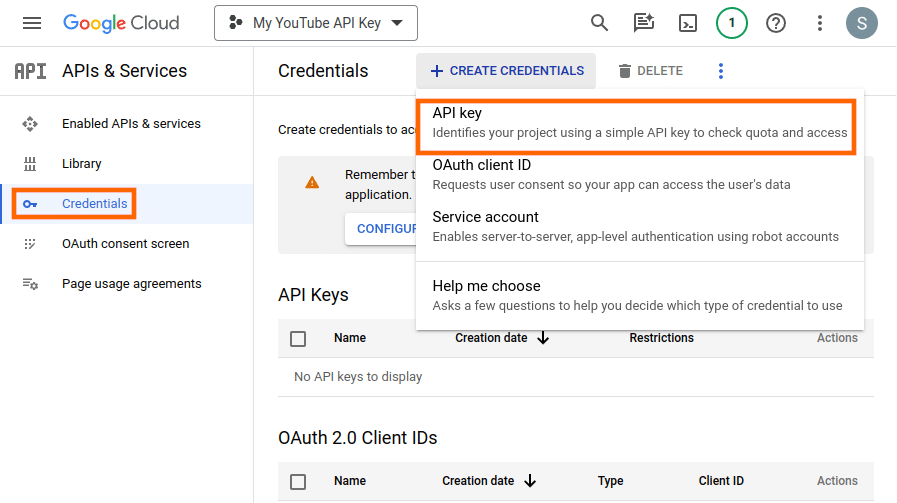897x503 pixels.
Task: Select all OAuth 2.0 Client IDs checkbox
Action: (298, 482)
